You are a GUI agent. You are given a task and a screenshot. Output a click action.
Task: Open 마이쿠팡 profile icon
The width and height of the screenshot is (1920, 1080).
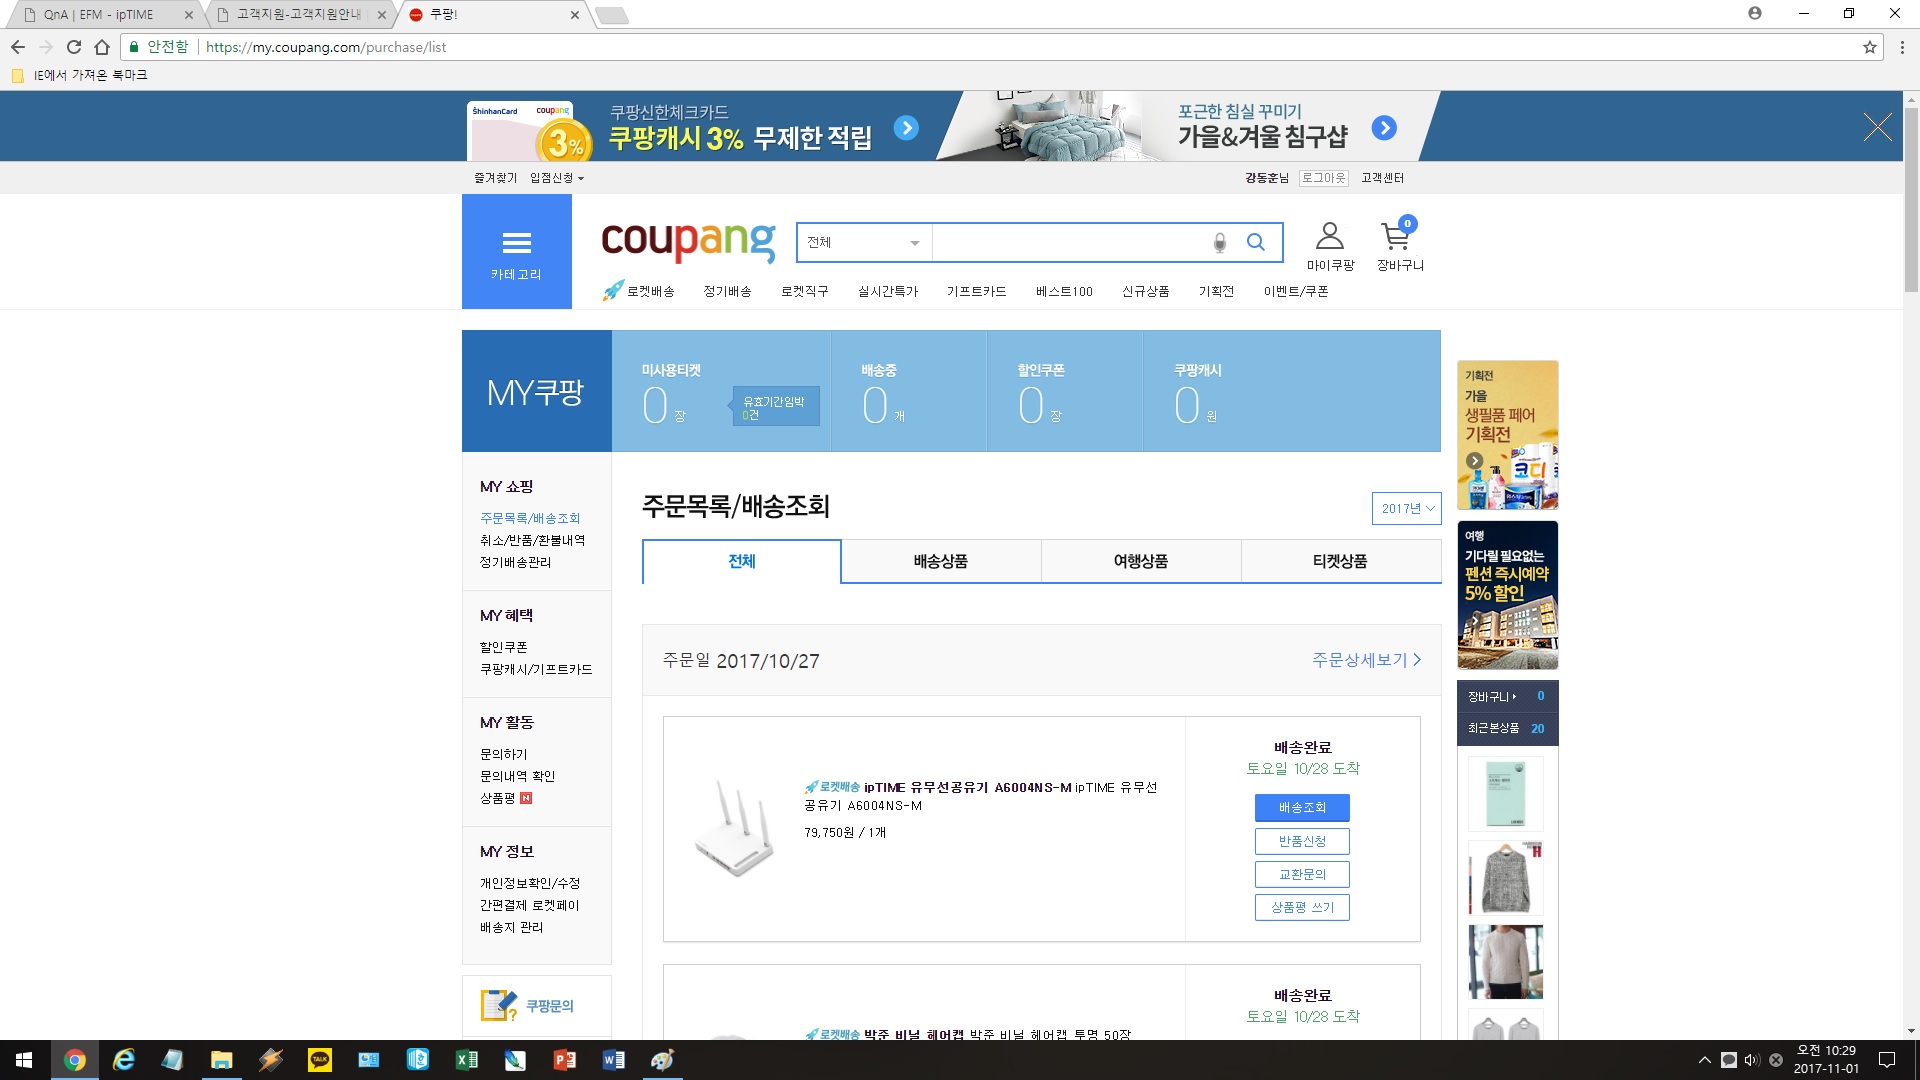tap(1330, 247)
